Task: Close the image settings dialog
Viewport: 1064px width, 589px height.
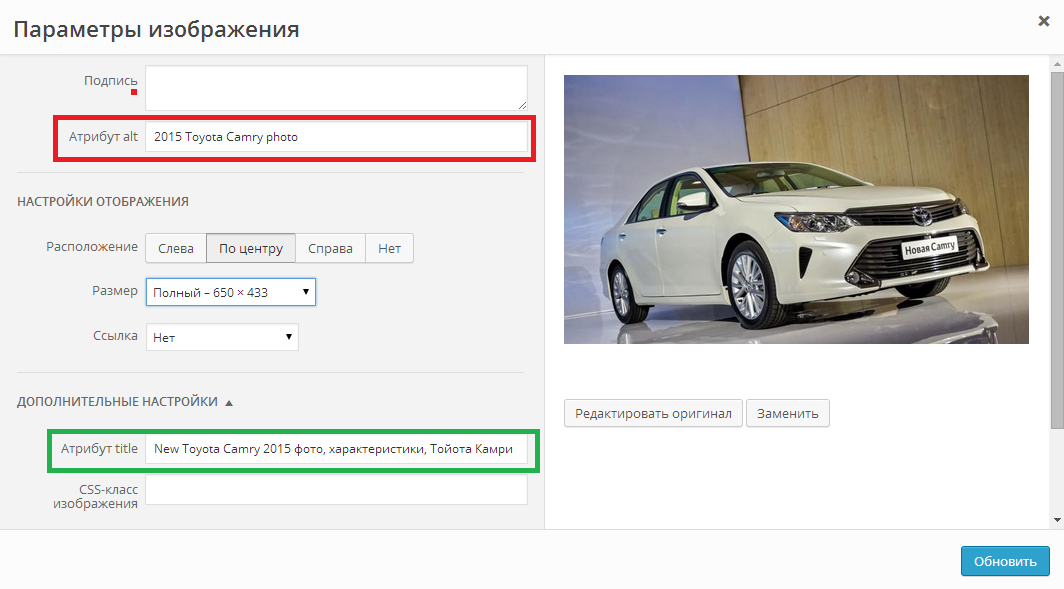Action: pyautogui.click(x=1044, y=21)
